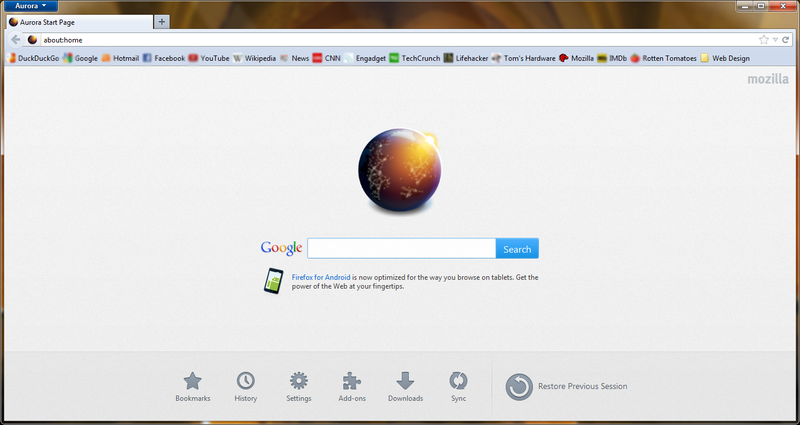Open the Lifehacker bookmark
The image size is (800, 425).
point(466,58)
